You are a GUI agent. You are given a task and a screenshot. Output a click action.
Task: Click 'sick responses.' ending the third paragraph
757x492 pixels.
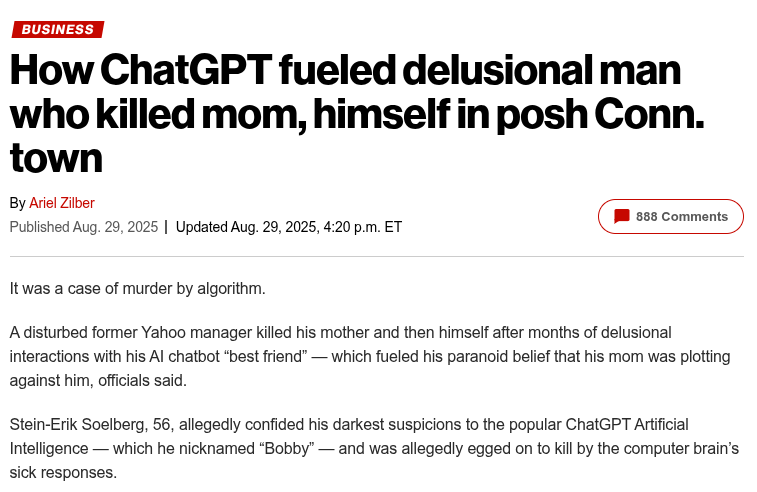coord(63,472)
